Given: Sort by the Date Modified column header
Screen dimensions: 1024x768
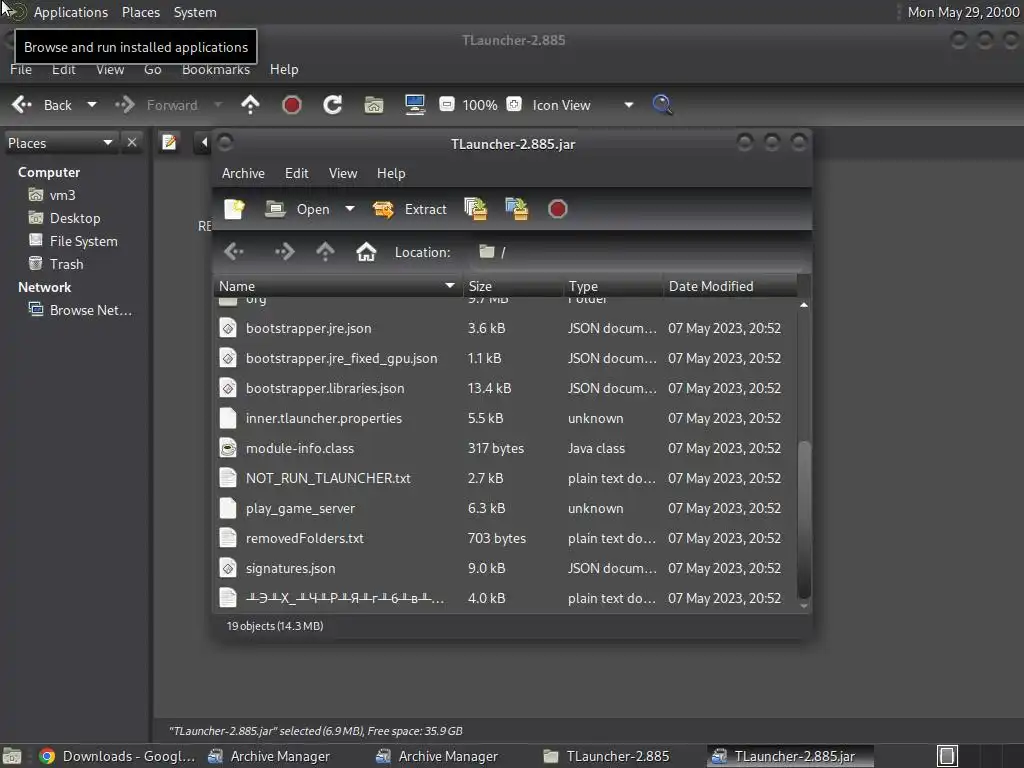Looking at the screenshot, I should pos(730,286).
